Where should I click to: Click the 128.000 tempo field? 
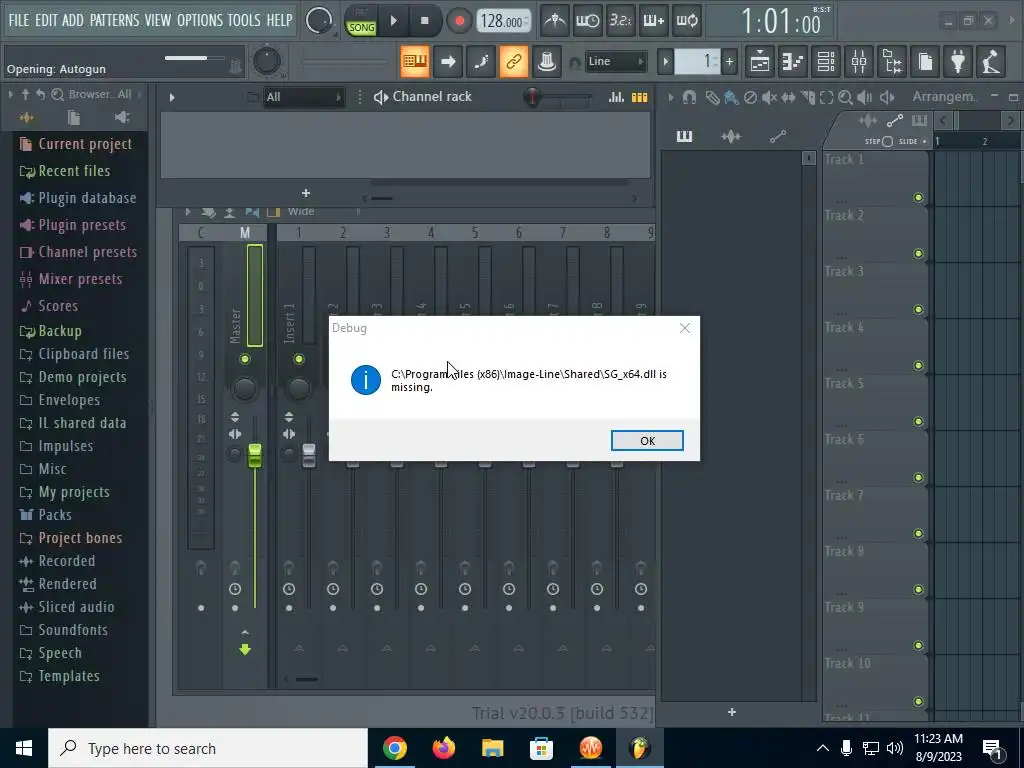502,21
